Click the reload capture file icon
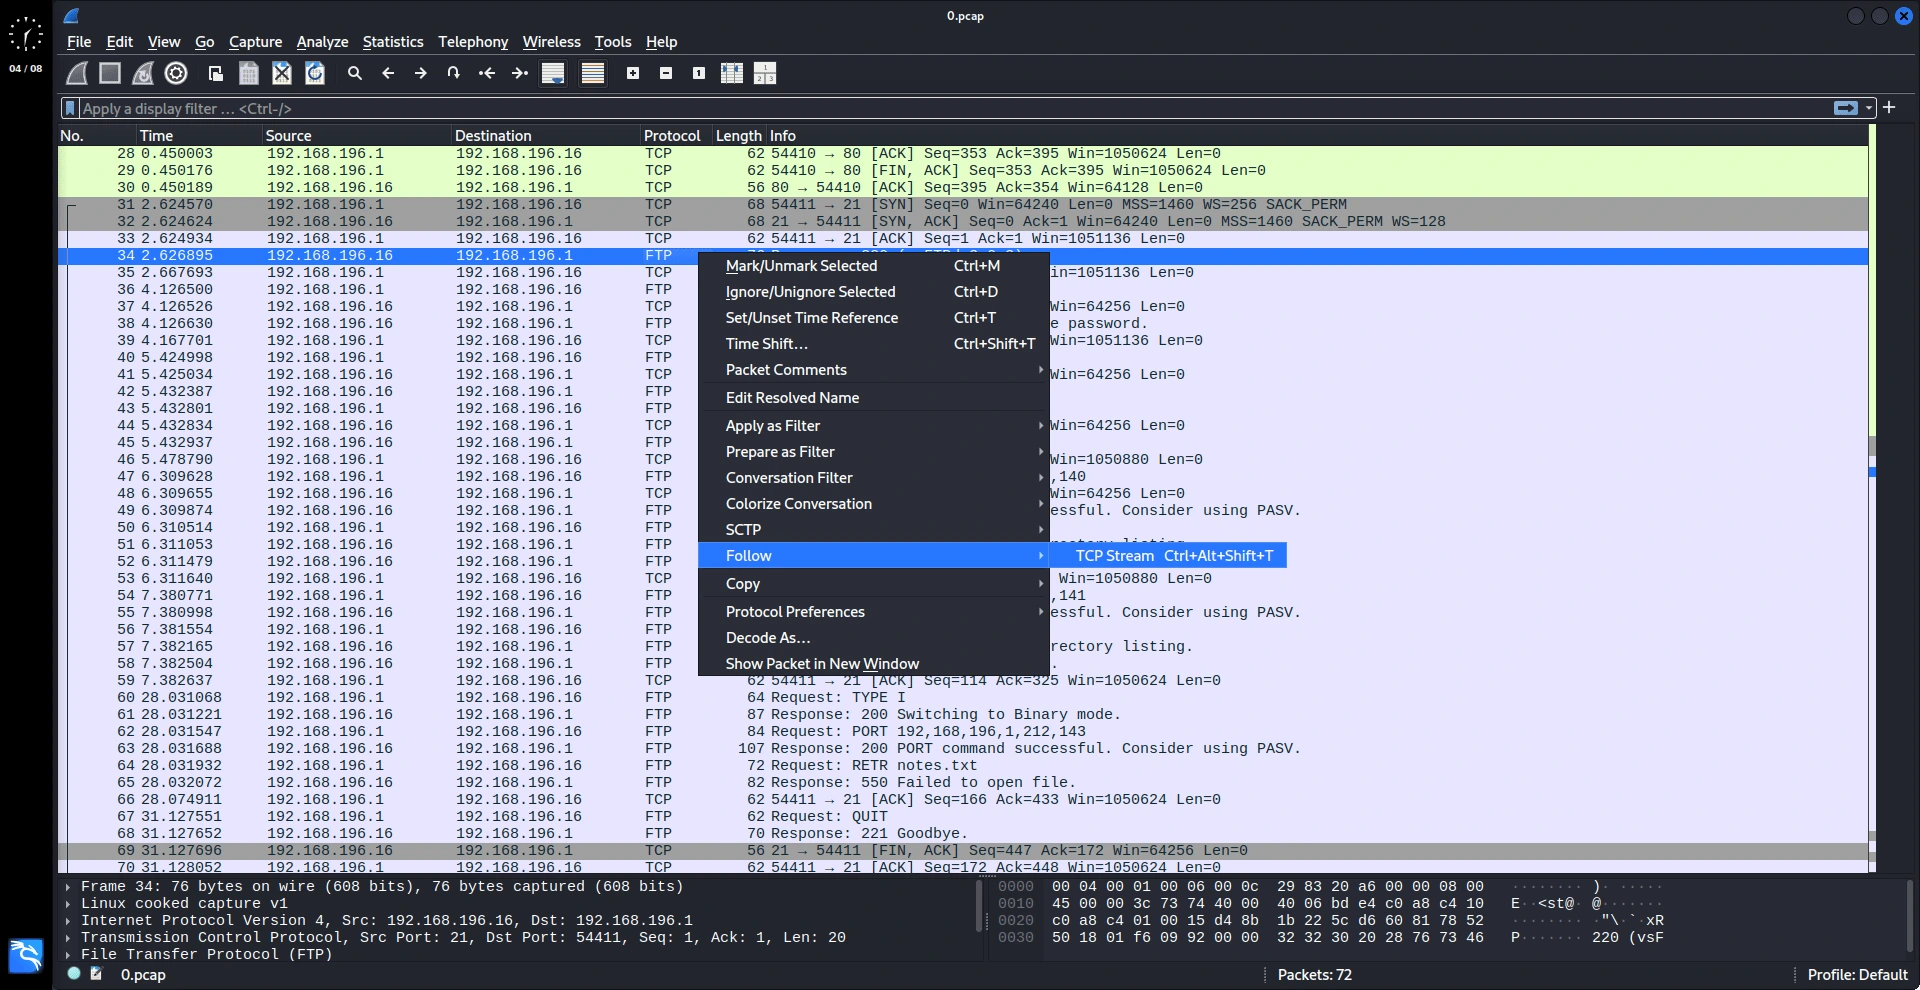Image resolution: width=1920 pixels, height=990 pixels. 315,73
